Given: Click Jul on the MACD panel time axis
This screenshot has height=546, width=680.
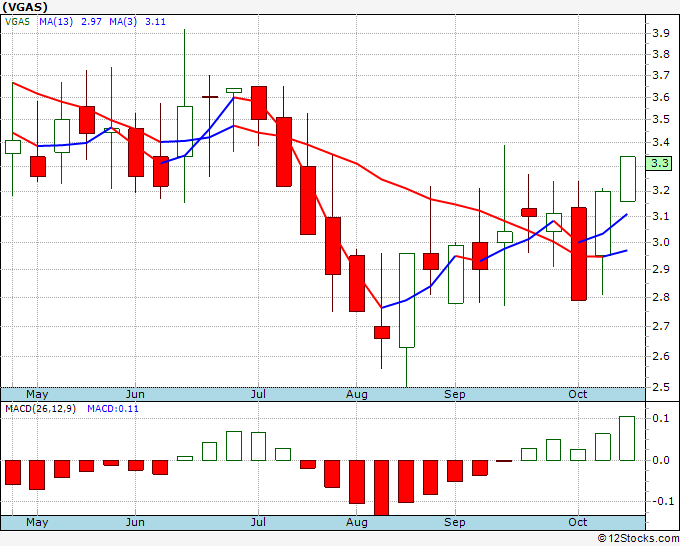Looking at the screenshot, I should [x=258, y=523].
